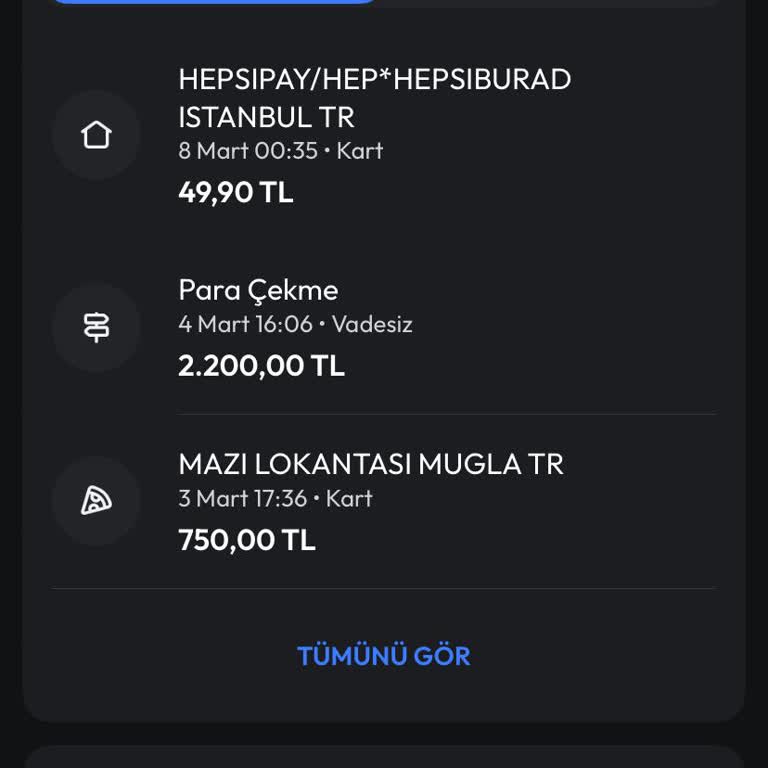
Task: Tap the 2.200,00 TL withdrawal amount
Action: tap(261, 366)
